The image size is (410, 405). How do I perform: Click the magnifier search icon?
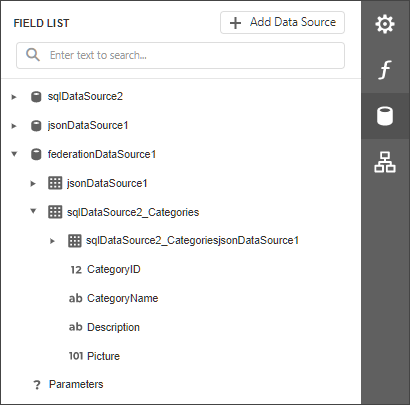point(33,55)
